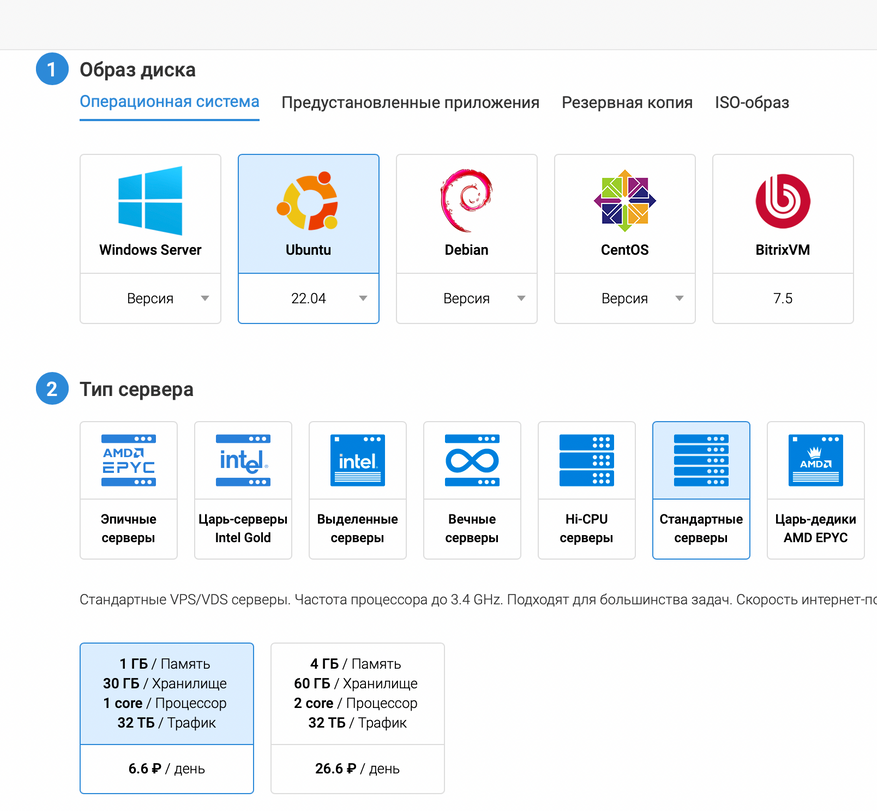Click the 6.6 ₽ / день price
Screen dimensions: 877x811
(x=167, y=768)
